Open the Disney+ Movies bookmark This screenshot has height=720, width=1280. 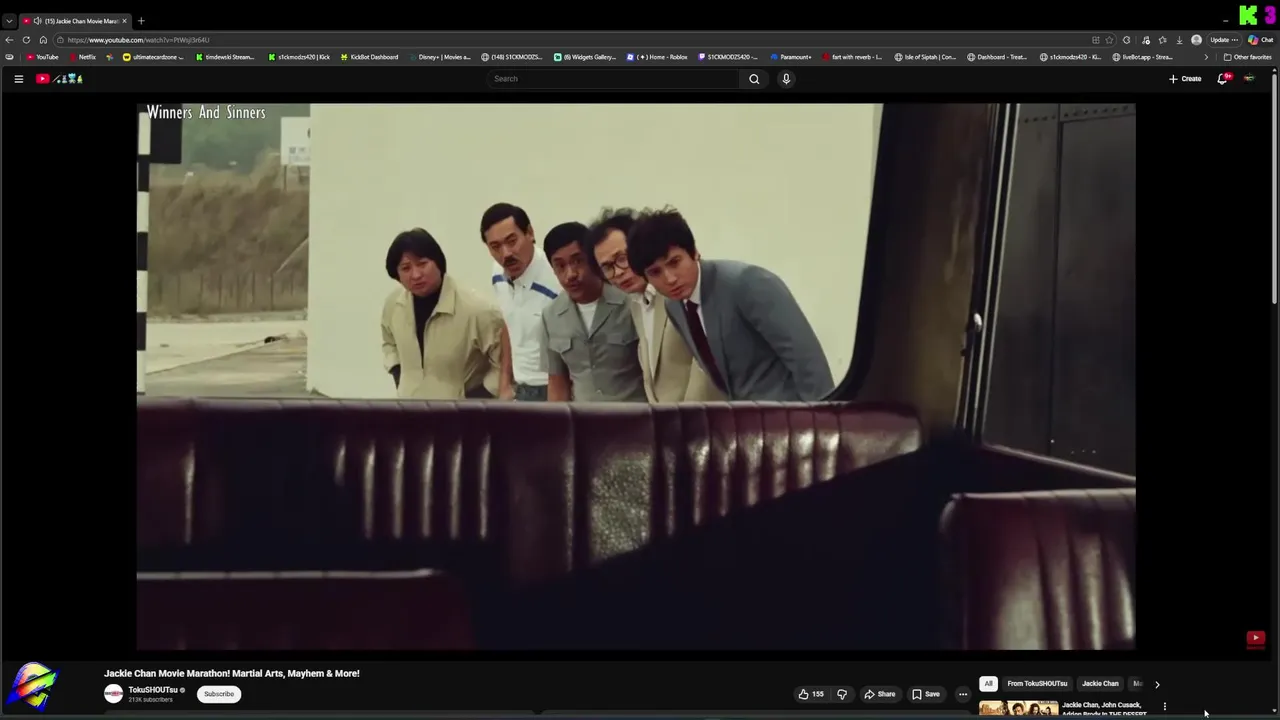(x=439, y=57)
